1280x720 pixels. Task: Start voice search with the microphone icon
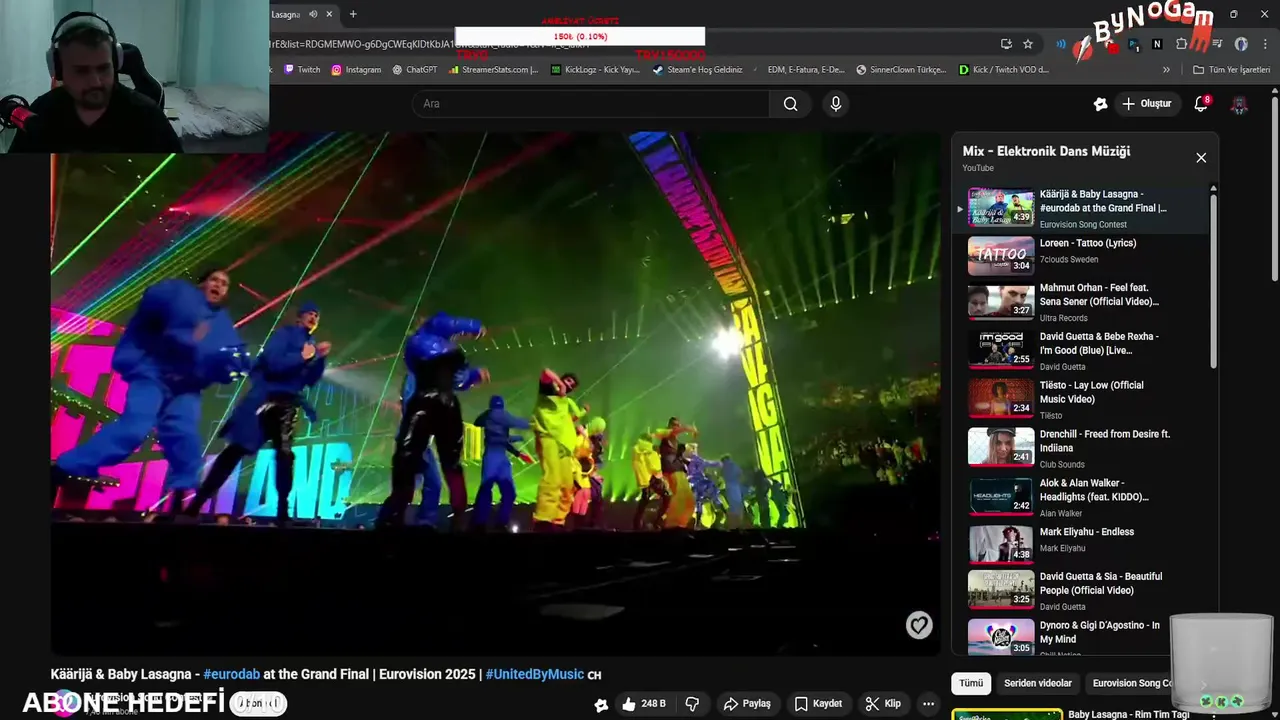pos(836,104)
